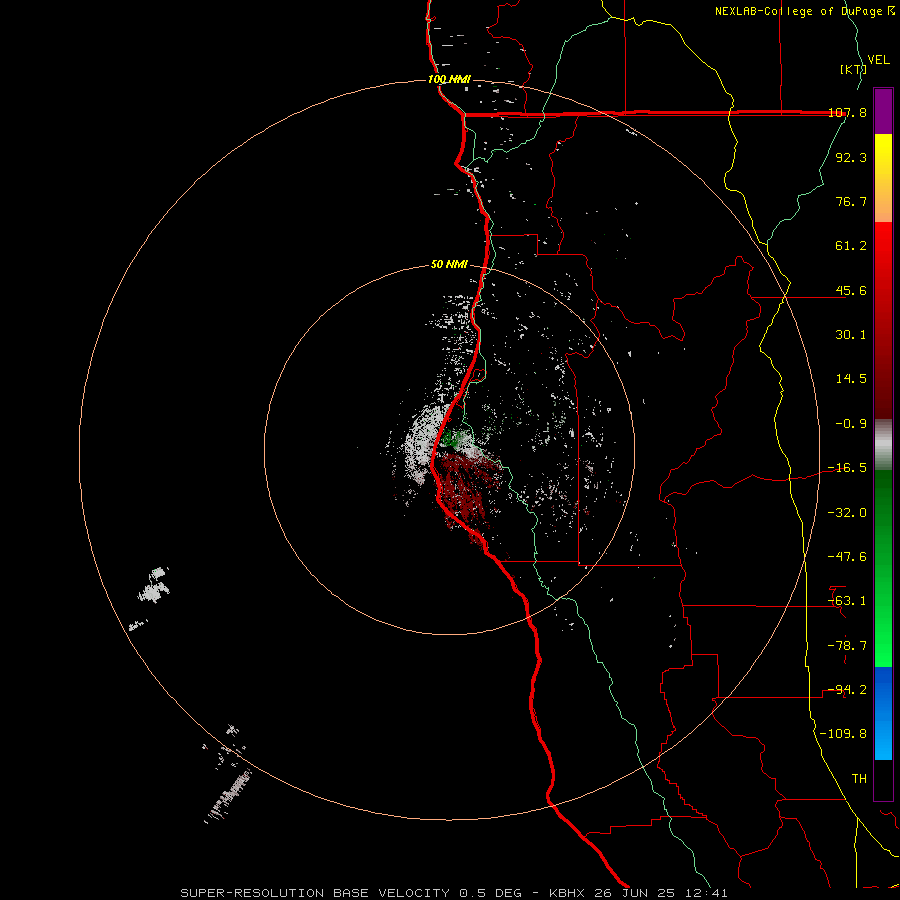Click the -109.8 legend value
Image resolution: width=900 pixels, height=900 pixels.
point(843,734)
